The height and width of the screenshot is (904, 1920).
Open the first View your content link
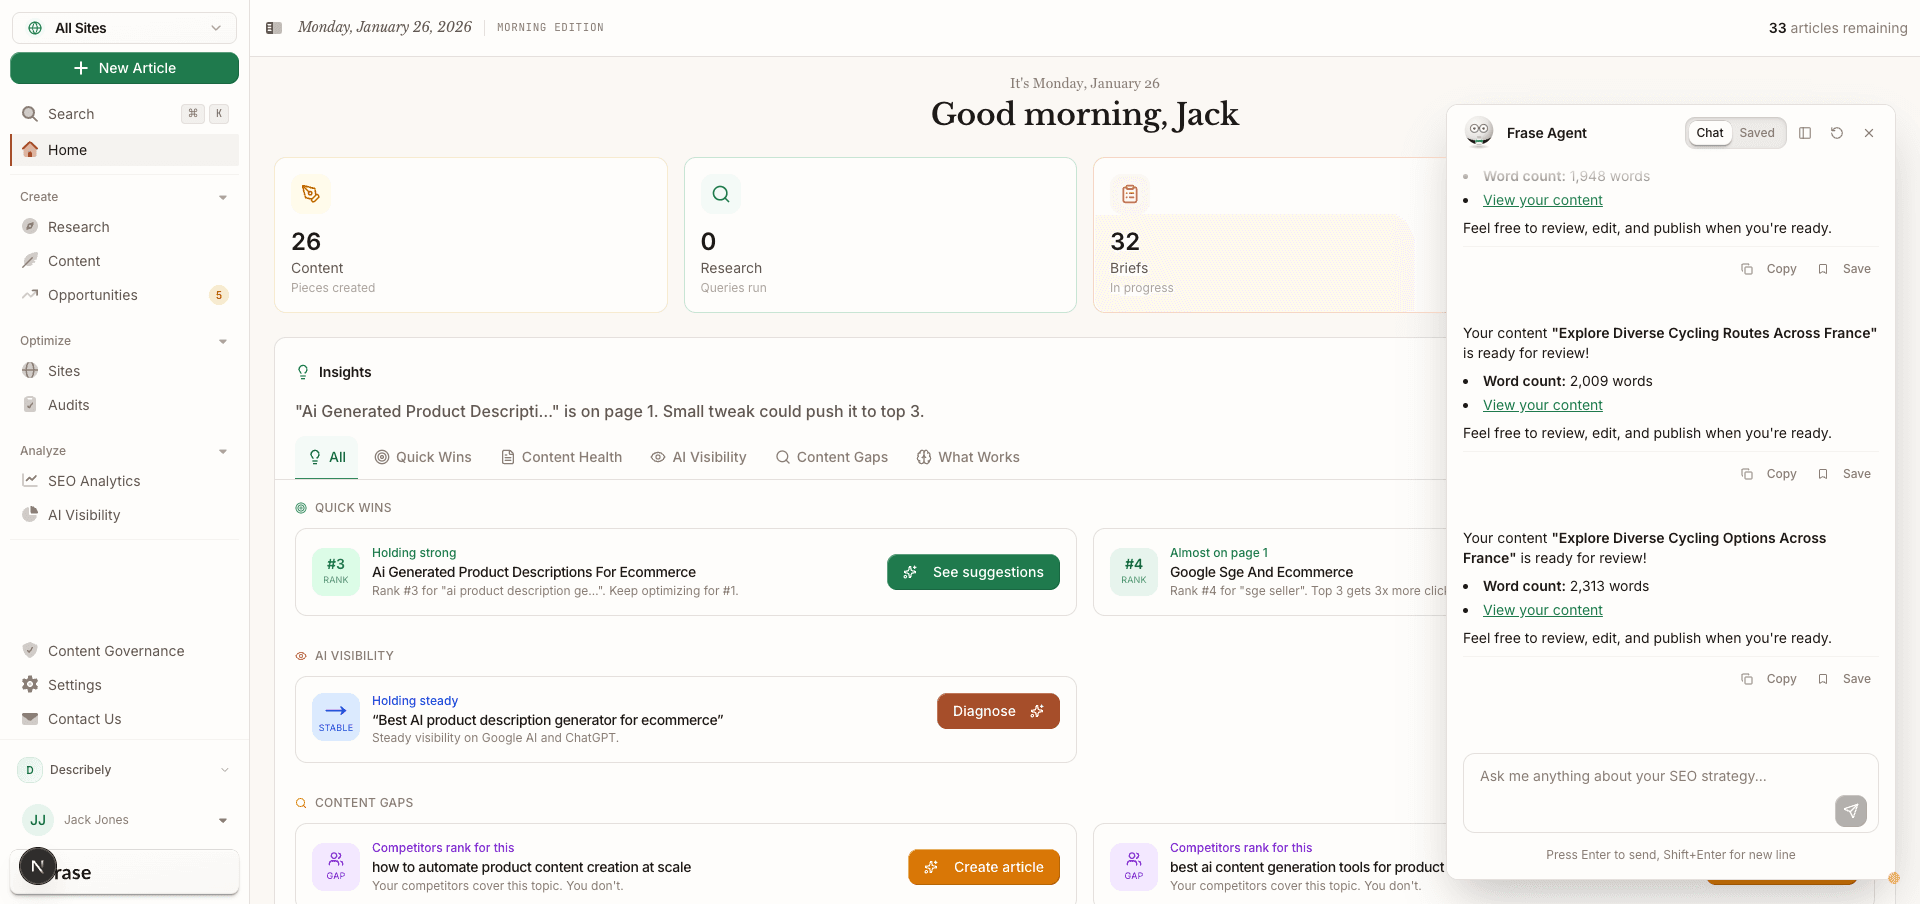pyautogui.click(x=1543, y=200)
